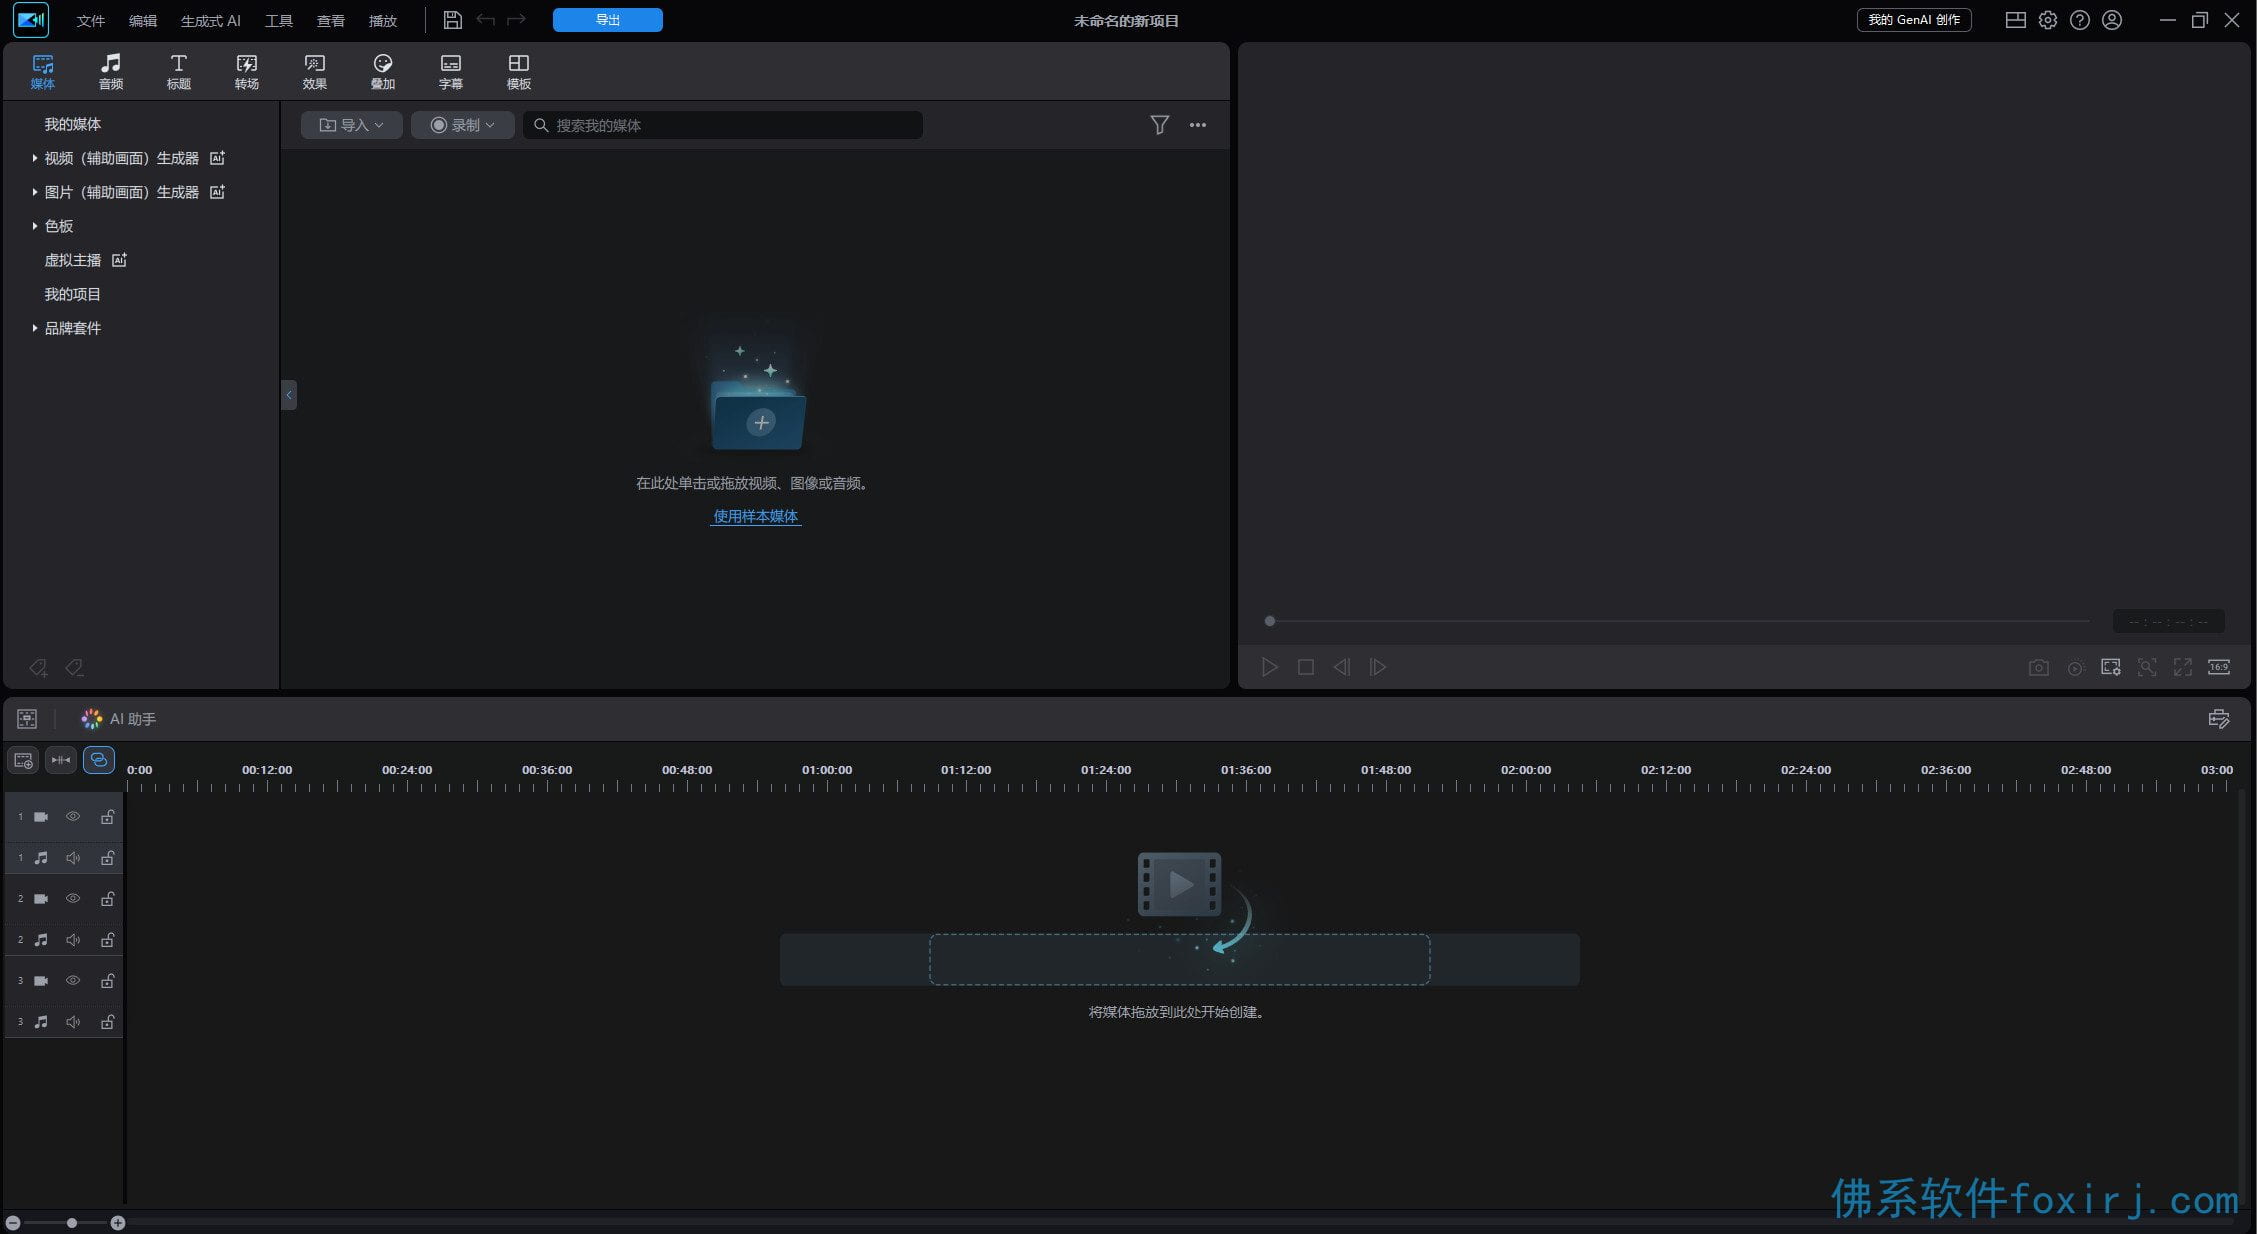Screen dimensions: 2257x1234
Task: Click the timeline zoom slider handle
Action: (x=72, y=1223)
